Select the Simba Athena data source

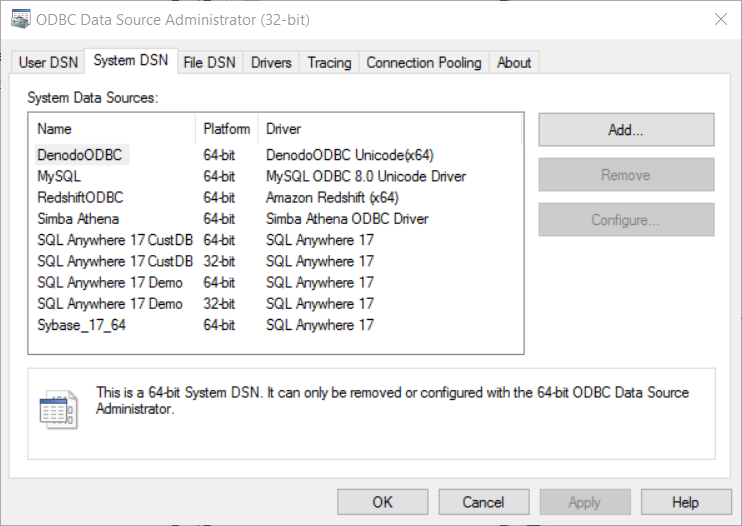[x=78, y=219]
